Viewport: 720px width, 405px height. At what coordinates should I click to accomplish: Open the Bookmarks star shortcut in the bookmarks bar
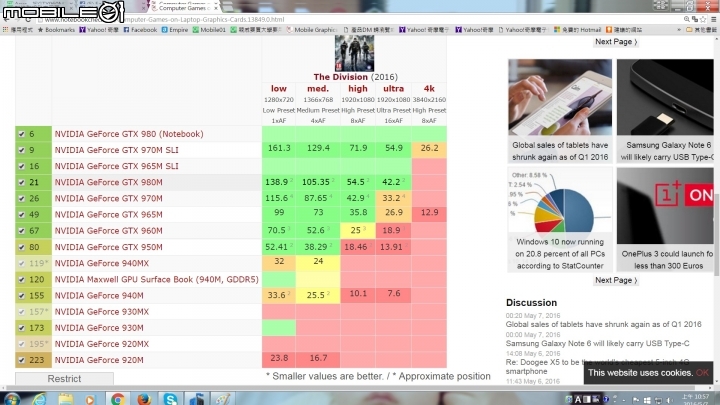pos(56,30)
